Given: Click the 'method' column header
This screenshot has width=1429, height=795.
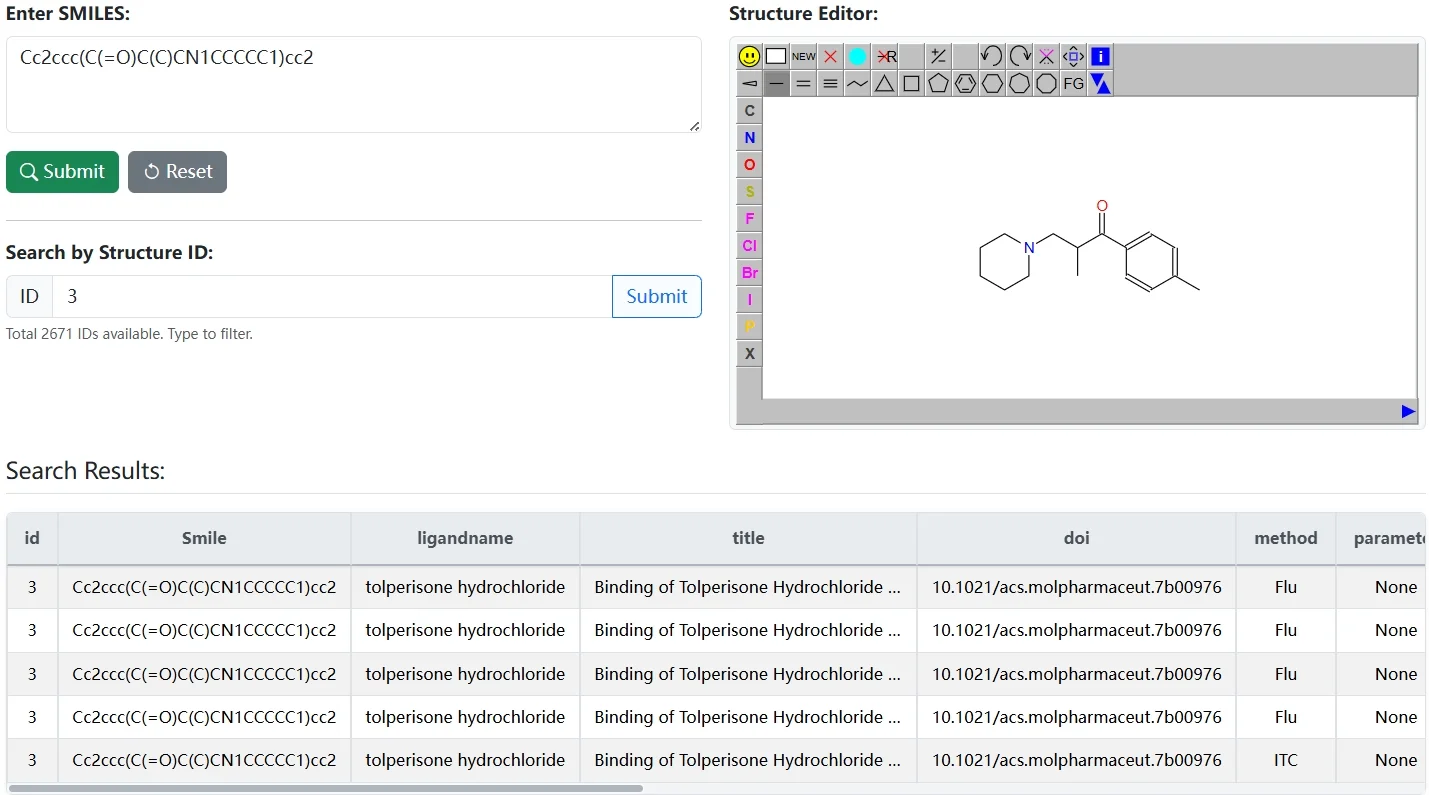Looking at the screenshot, I should point(1286,538).
